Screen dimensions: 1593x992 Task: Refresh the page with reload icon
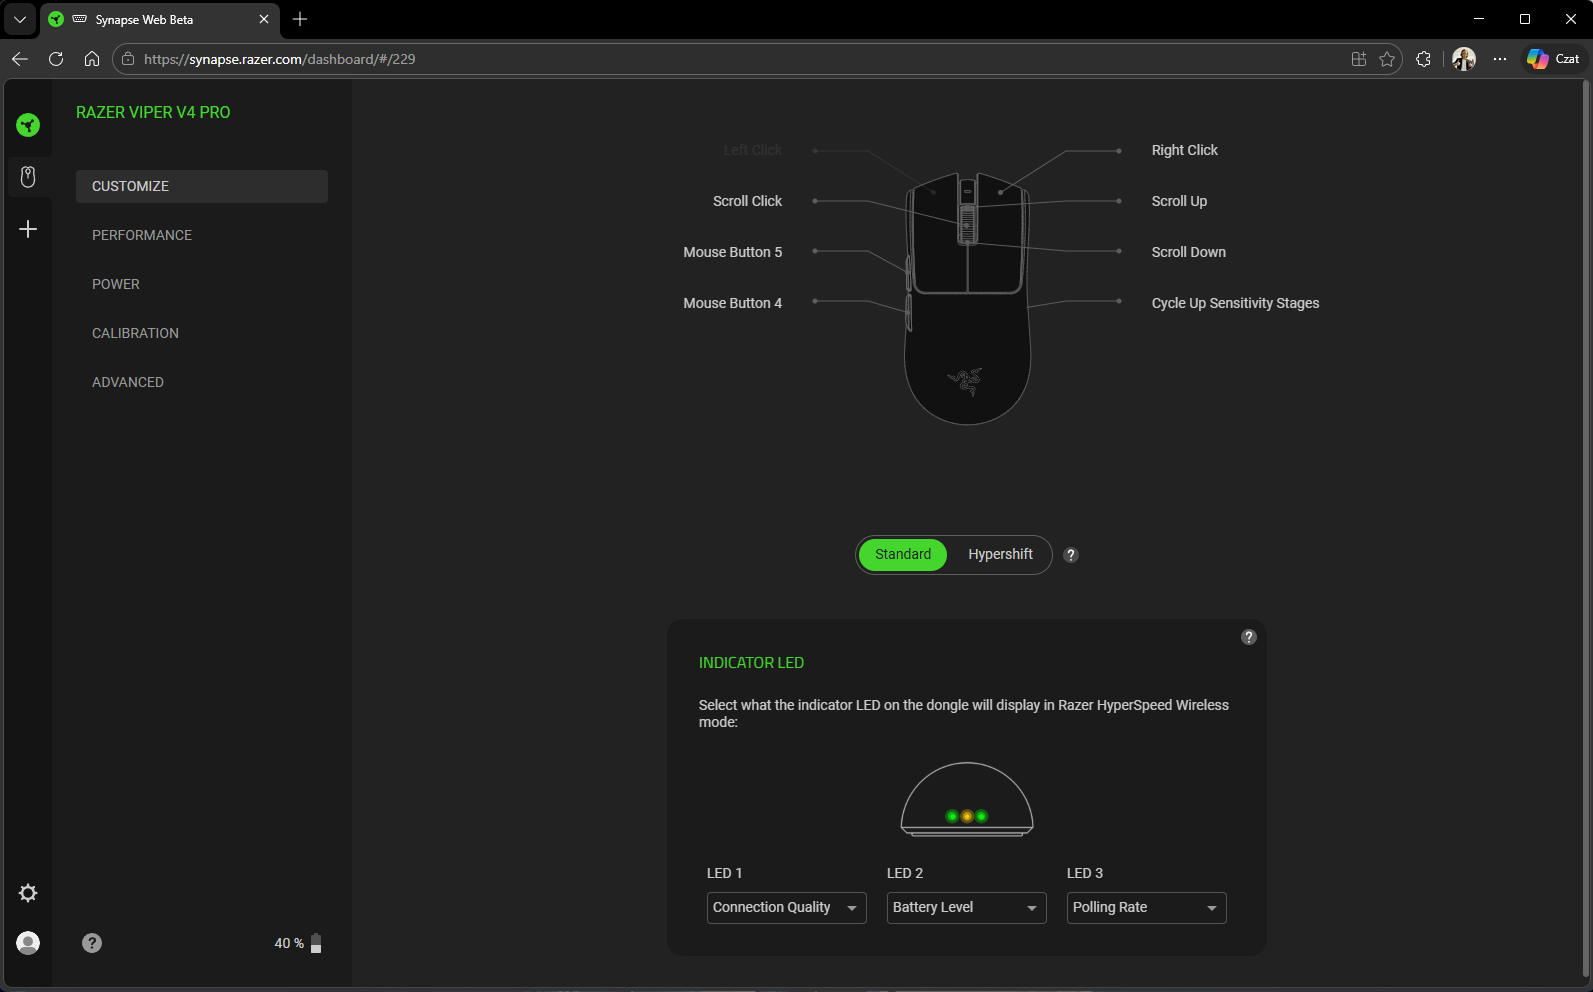(x=56, y=59)
